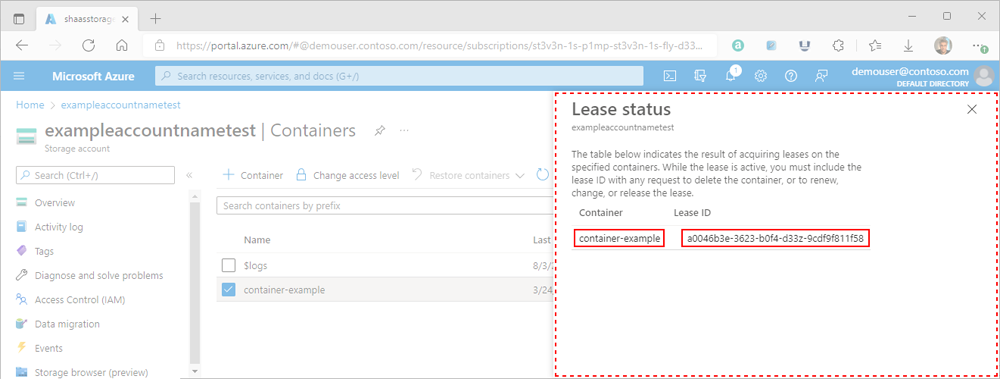
Task: Open Overview in the sidebar
Action: pyautogui.click(x=55, y=202)
